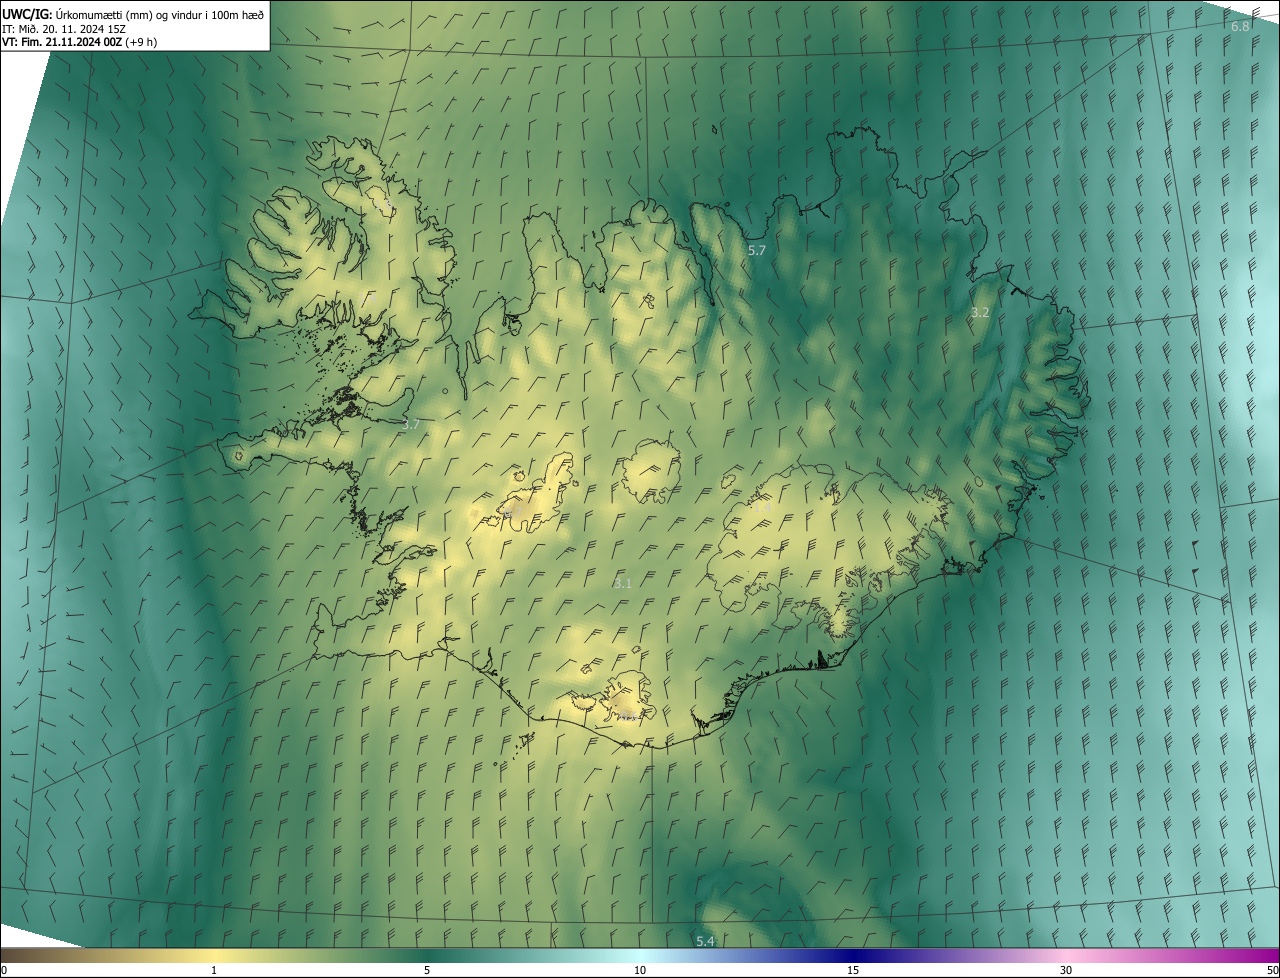
Task: Click the 5.7 value label on the map
Action: 757,249
